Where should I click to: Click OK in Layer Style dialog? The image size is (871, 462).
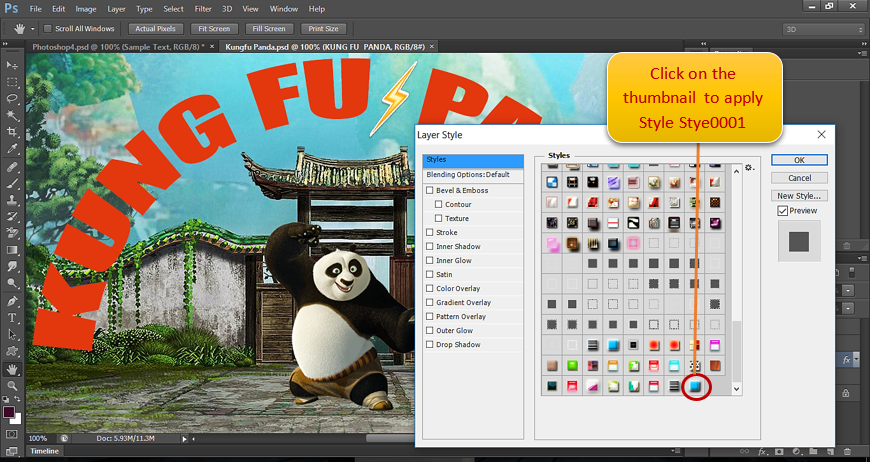(799, 160)
